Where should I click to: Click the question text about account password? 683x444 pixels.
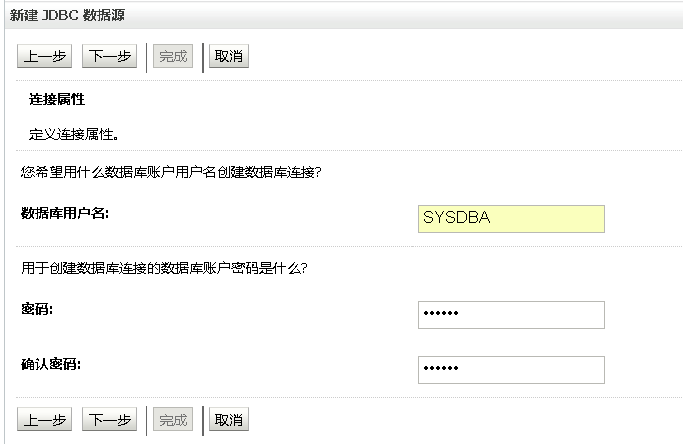164,268
